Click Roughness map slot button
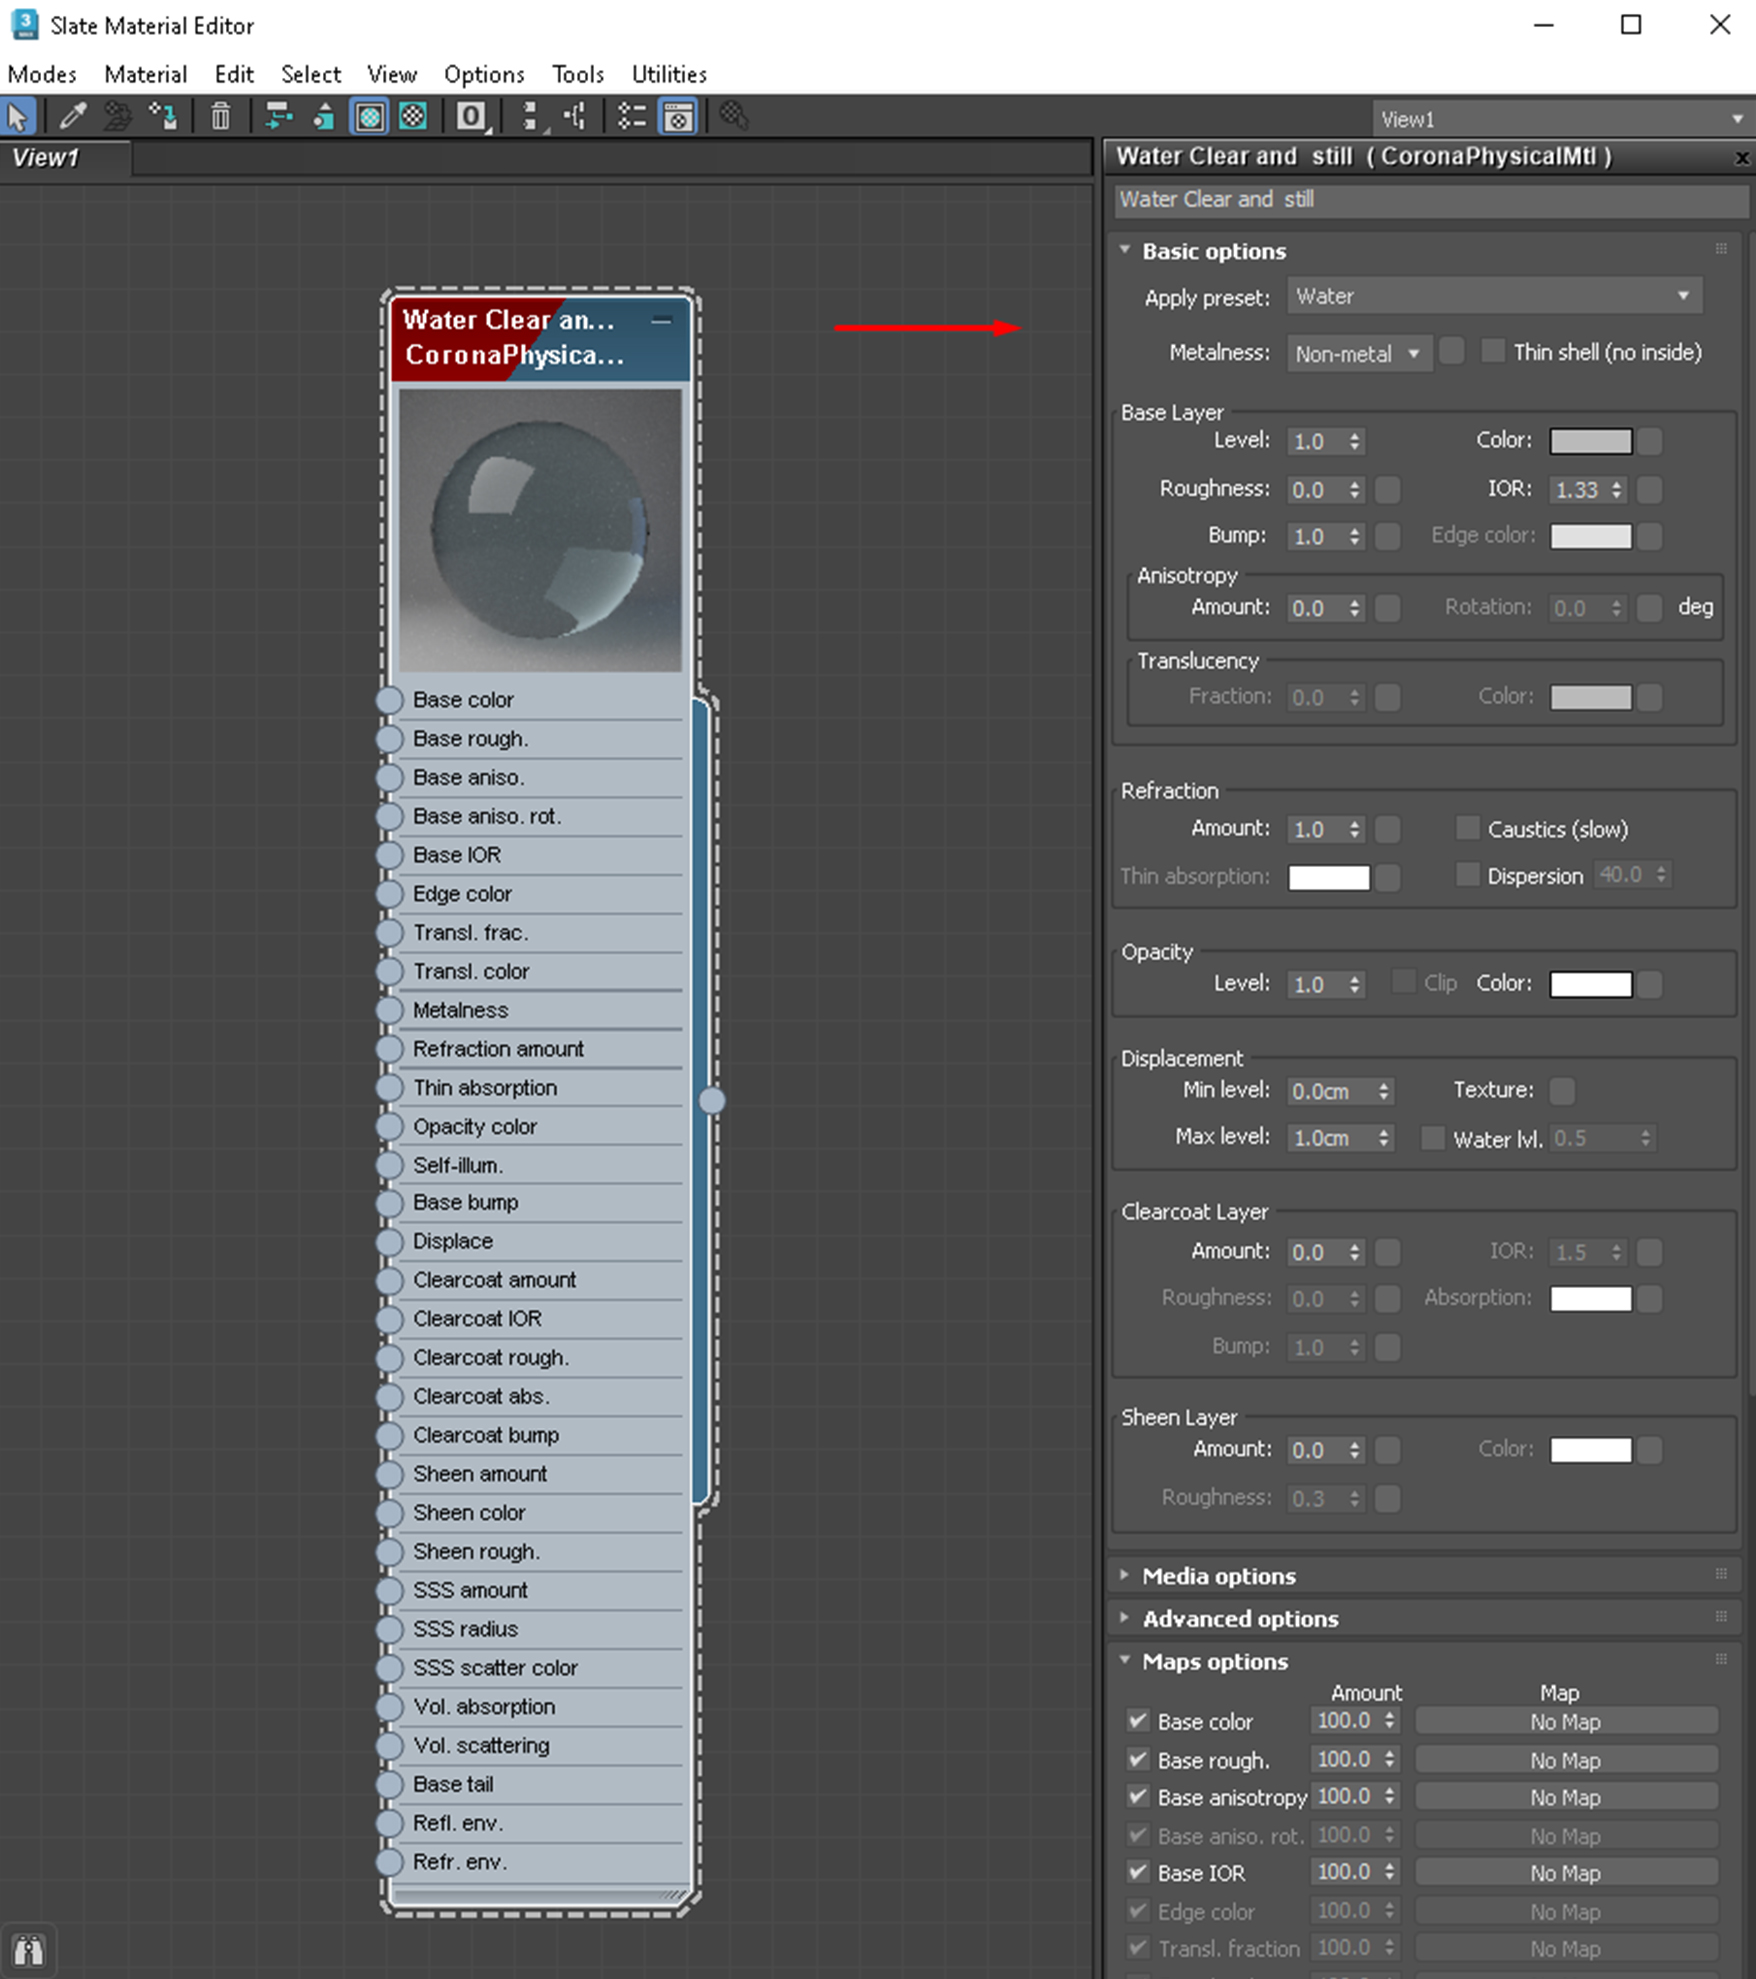This screenshot has width=1756, height=1979. [1387, 489]
